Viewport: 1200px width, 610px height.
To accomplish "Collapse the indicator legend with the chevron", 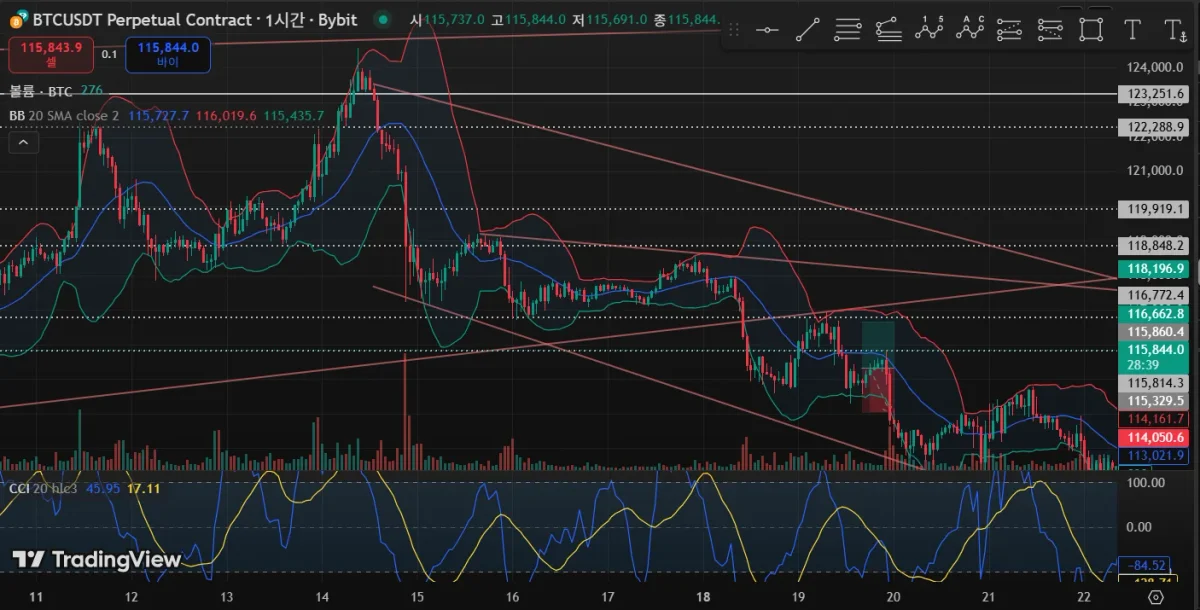I will tap(24, 143).
